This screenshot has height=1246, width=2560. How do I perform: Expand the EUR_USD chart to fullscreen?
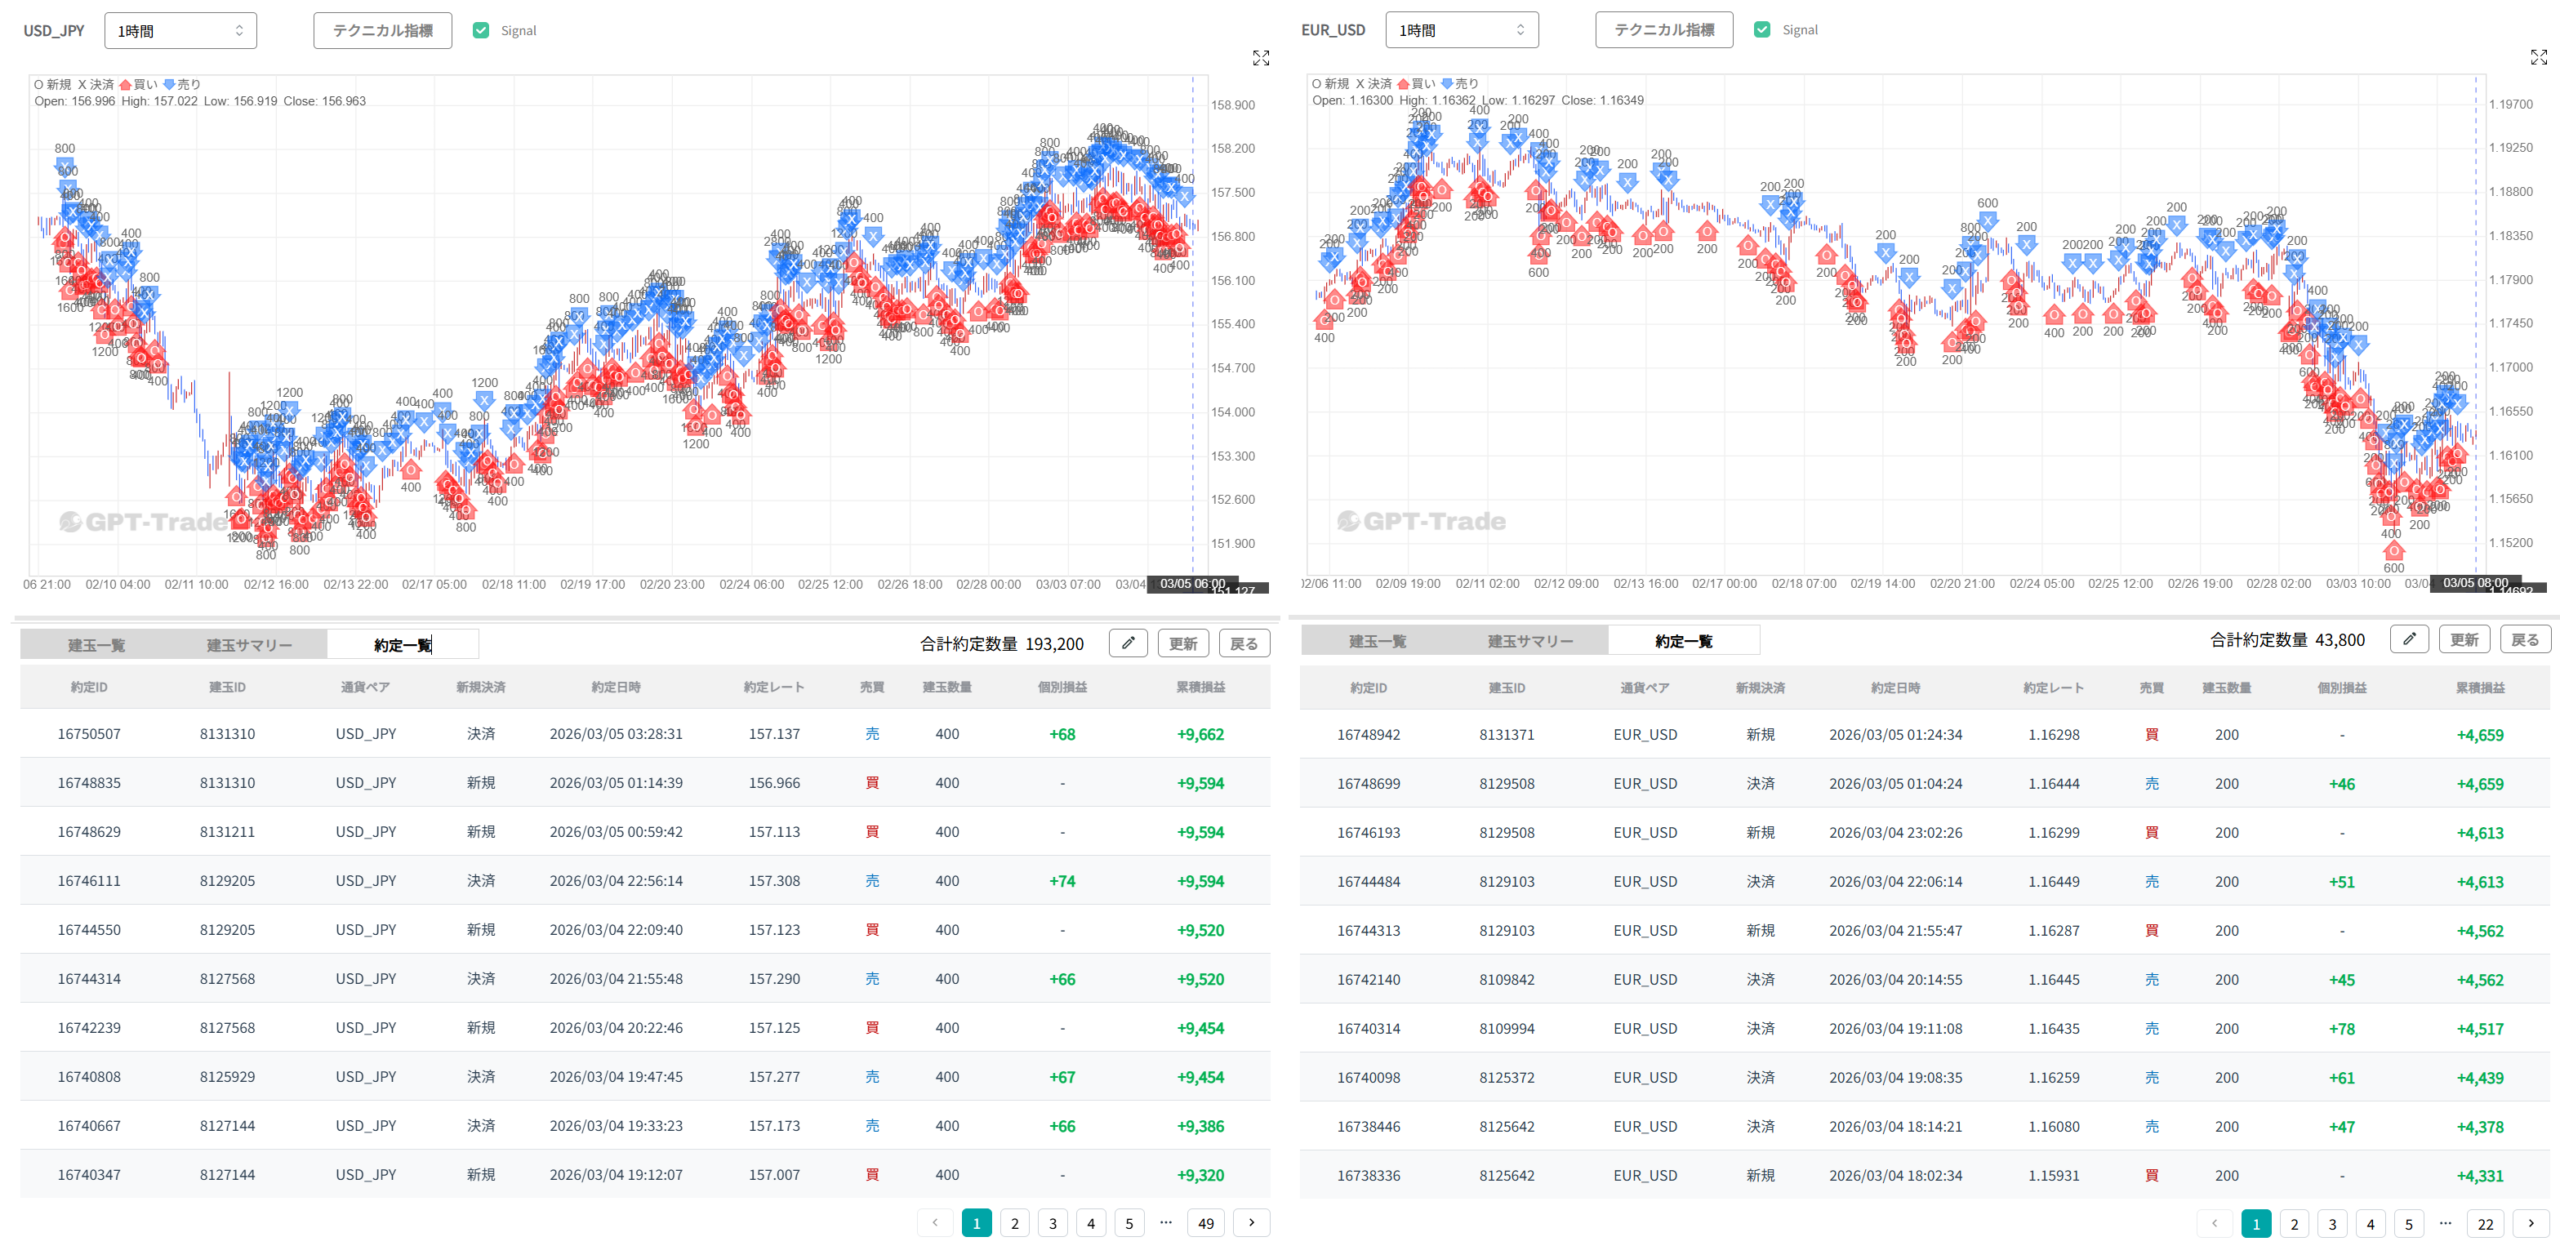[x=2538, y=57]
